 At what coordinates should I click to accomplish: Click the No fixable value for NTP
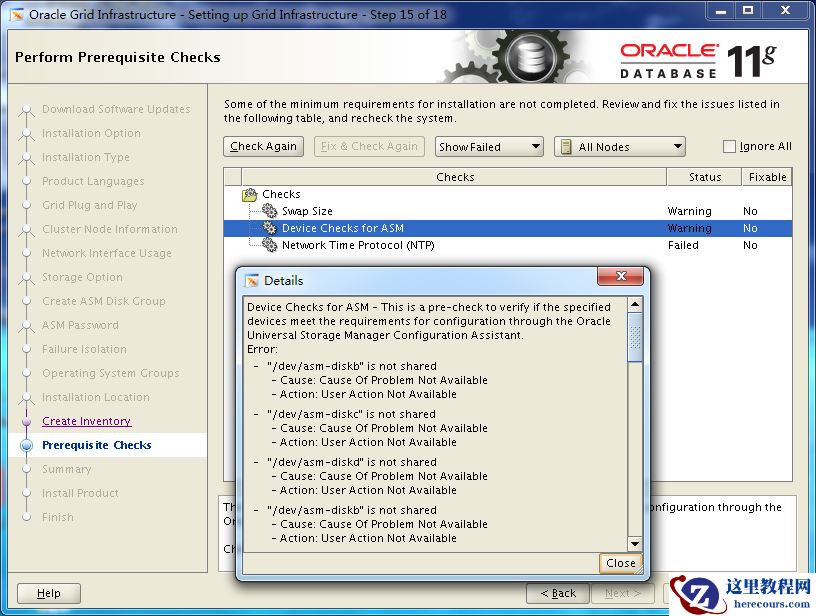[x=750, y=245]
